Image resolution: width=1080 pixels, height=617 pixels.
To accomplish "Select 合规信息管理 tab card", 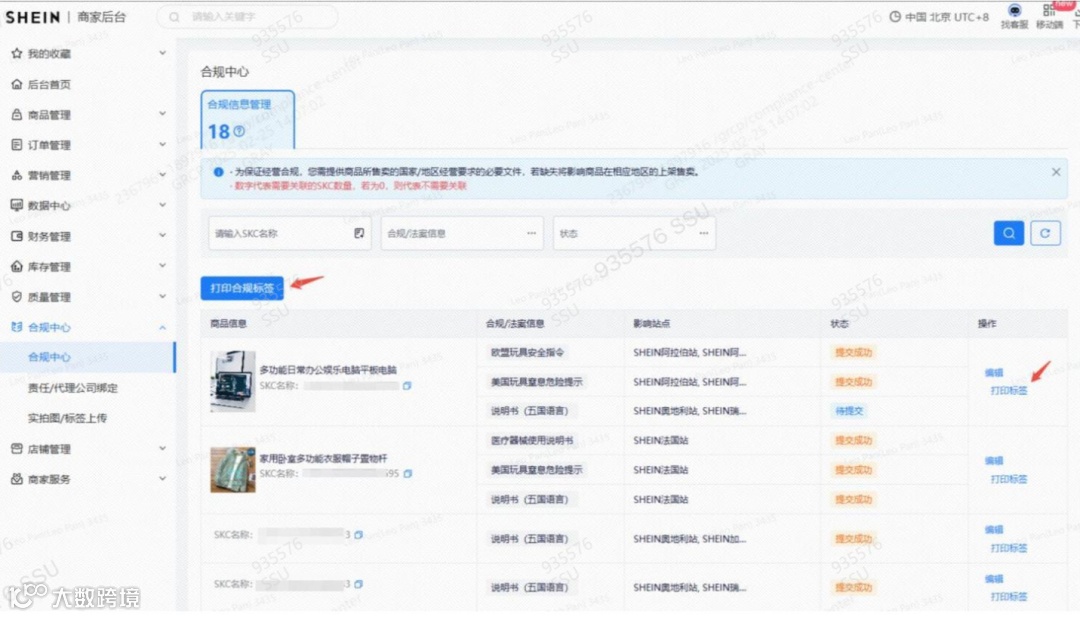I will click(x=248, y=120).
